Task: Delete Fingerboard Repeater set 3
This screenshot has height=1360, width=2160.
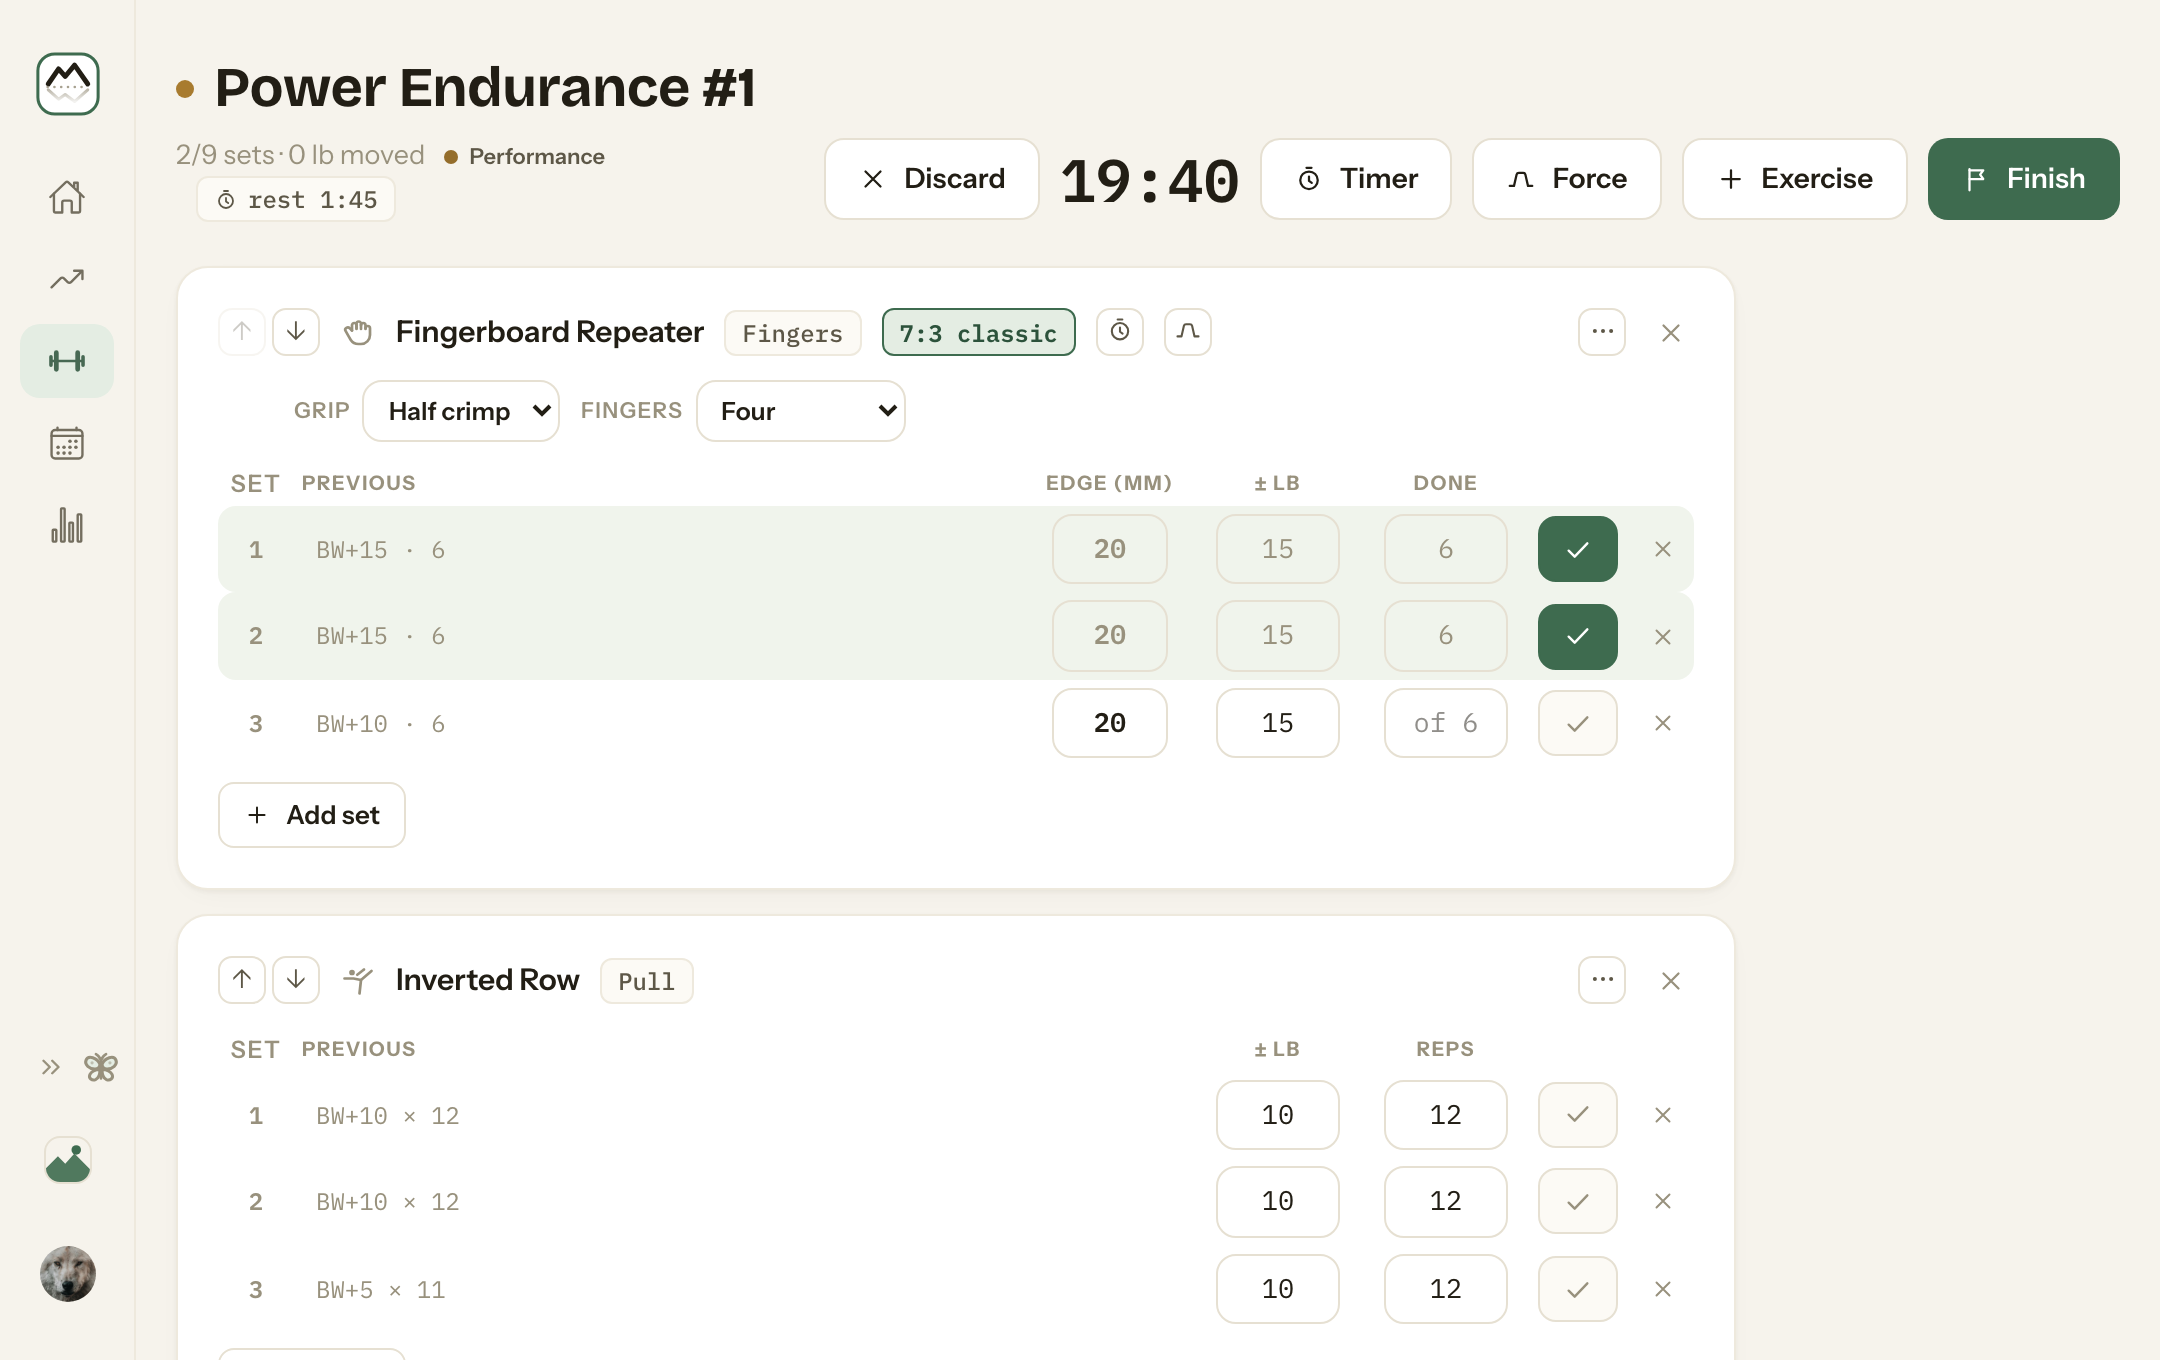Action: (1663, 723)
